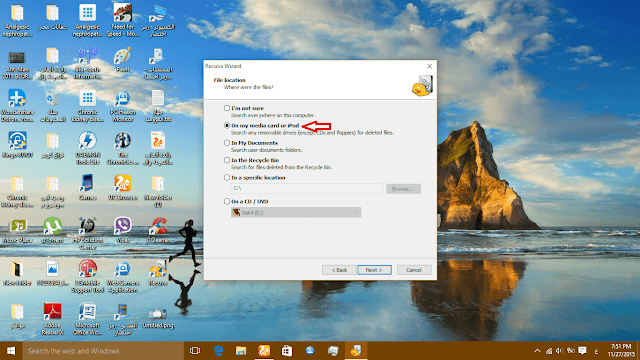Open the uTorrent desktop shortcut
Screen dimensions: 640x360
[x=52, y=230]
